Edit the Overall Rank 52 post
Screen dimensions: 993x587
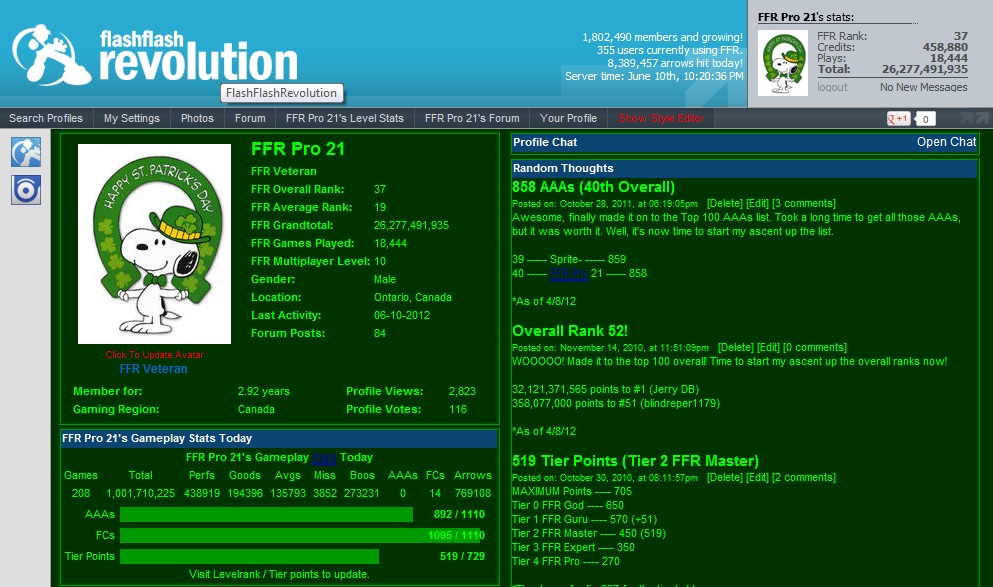(768, 348)
